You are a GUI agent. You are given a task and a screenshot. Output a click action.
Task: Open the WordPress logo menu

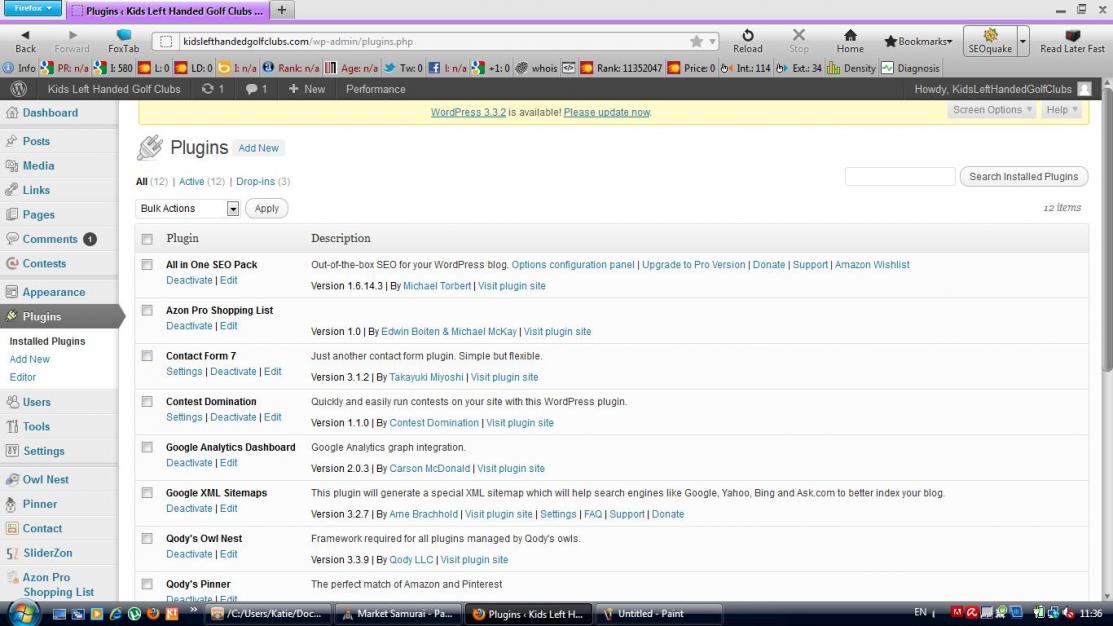click(x=19, y=89)
